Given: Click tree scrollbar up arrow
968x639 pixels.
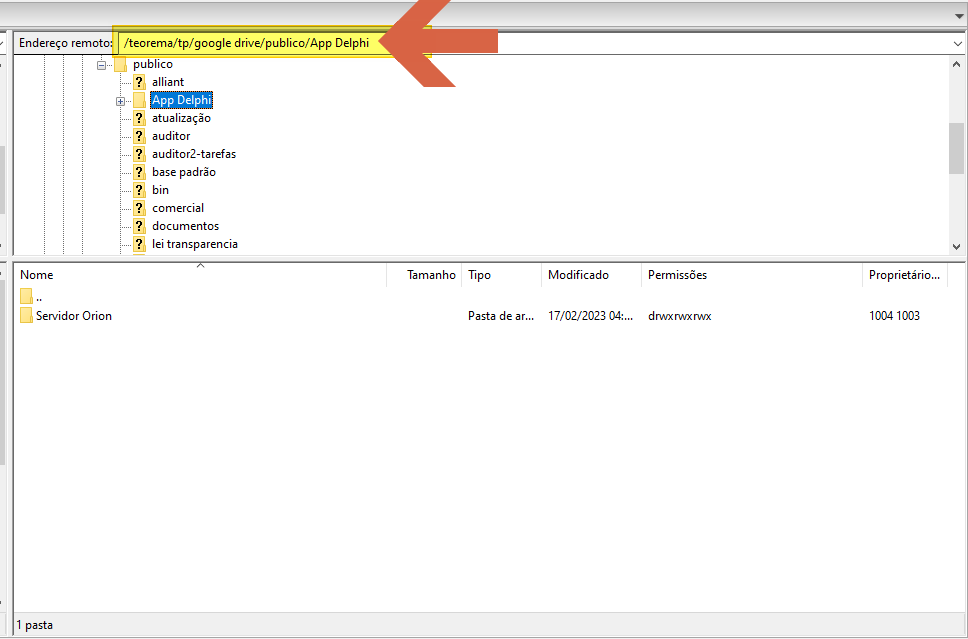Looking at the screenshot, I should 956,64.
